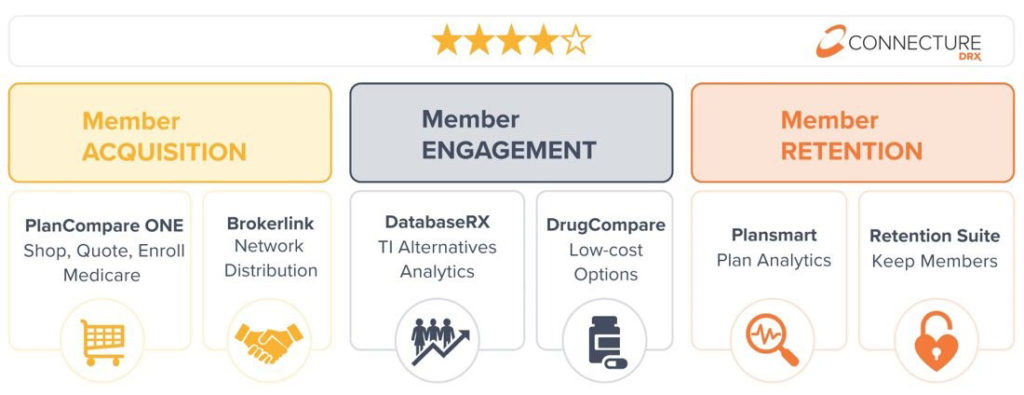Open the Member Engagement header
The width and height of the screenshot is (1024, 395).
pyautogui.click(x=511, y=133)
